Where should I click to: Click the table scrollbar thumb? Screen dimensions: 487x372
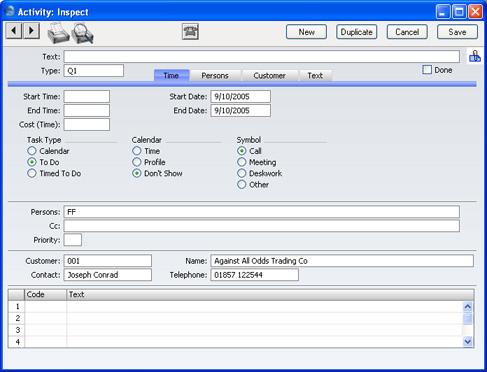click(x=468, y=318)
